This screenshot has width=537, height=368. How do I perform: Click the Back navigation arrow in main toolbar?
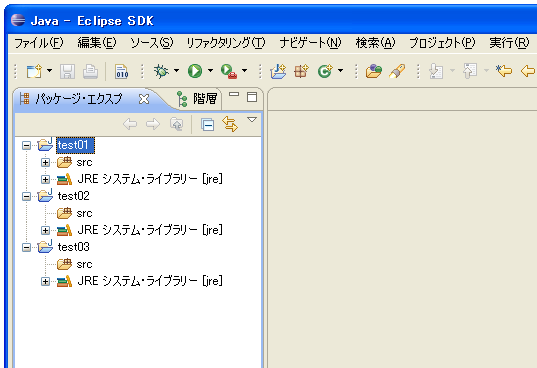pyautogui.click(x=528, y=71)
